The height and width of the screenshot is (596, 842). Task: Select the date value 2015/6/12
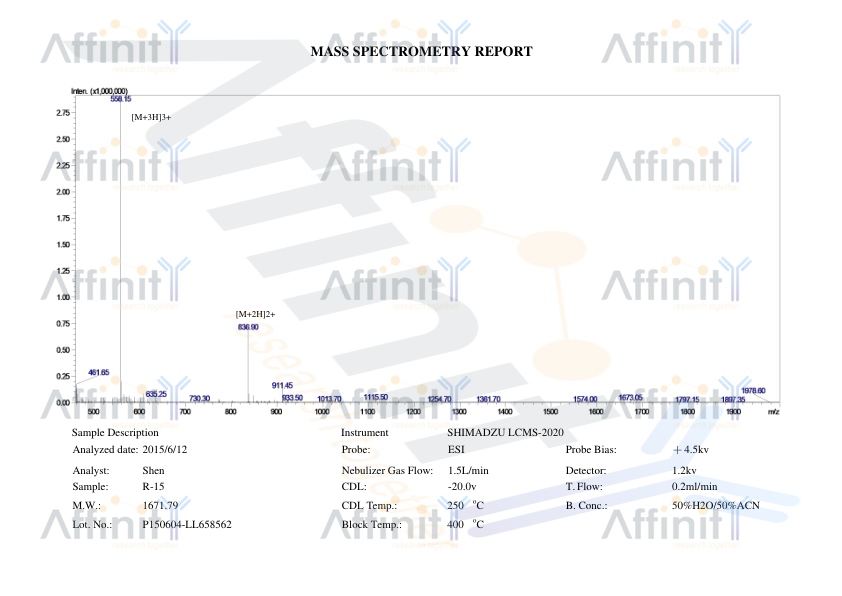click(x=165, y=450)
